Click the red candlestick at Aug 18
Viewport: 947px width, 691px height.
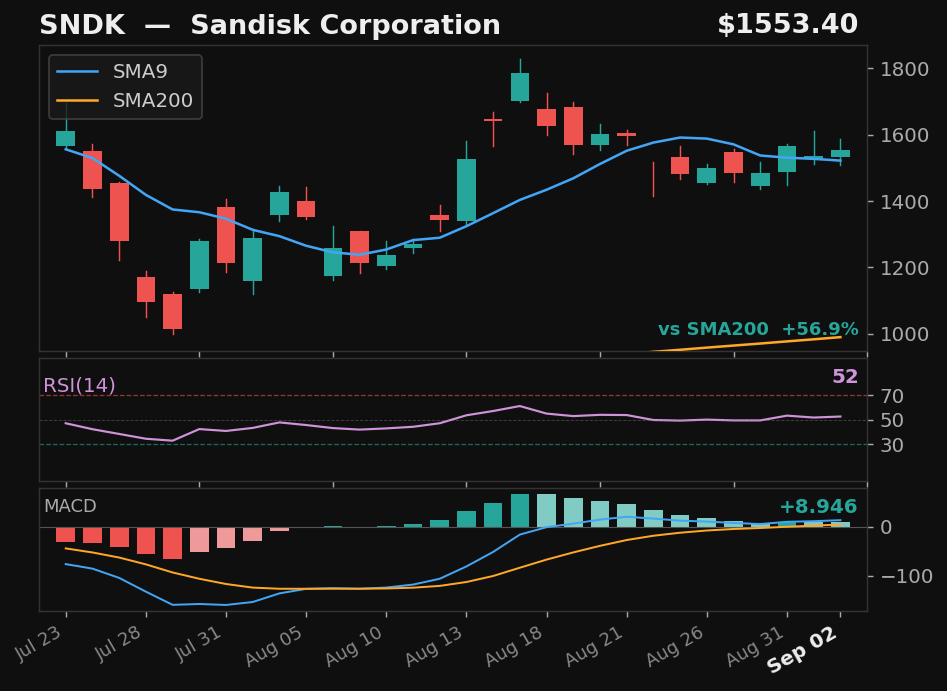click(x=547, y=117)
